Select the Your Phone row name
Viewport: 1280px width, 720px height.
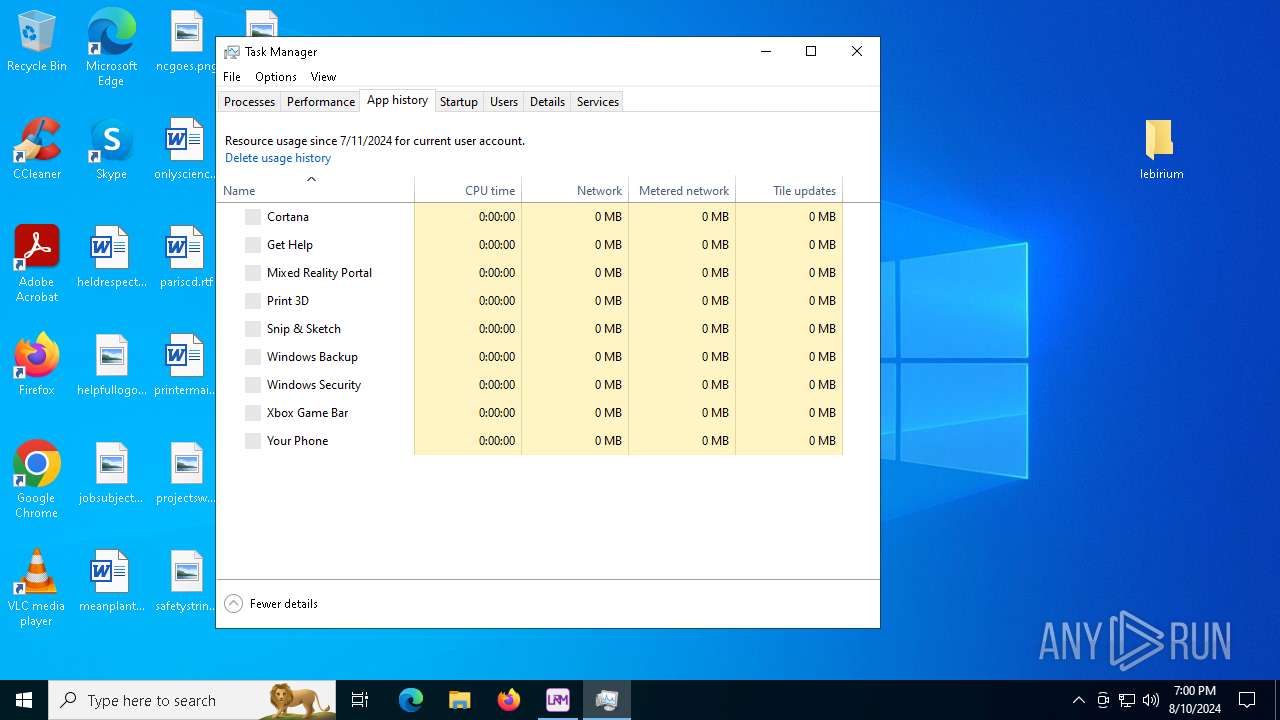297,441
